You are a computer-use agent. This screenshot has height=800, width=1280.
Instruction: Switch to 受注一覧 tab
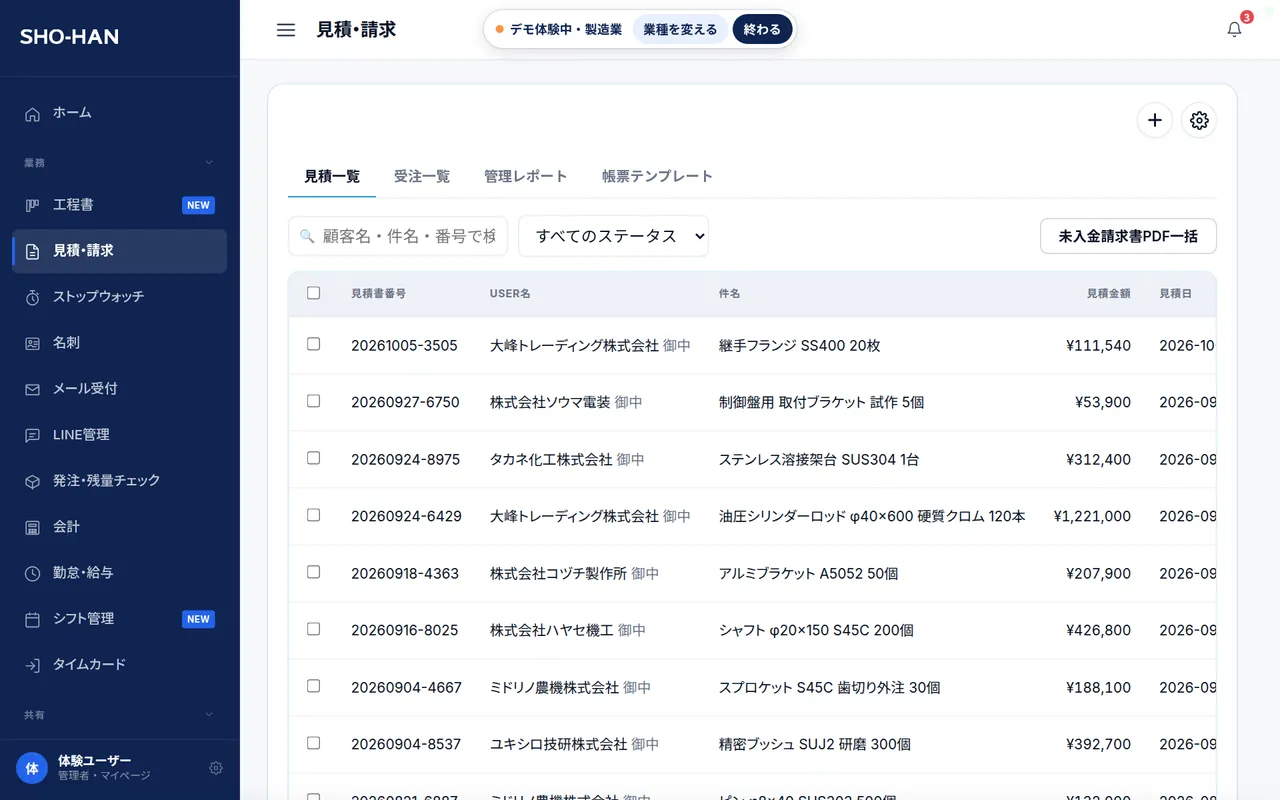[422, 177]
